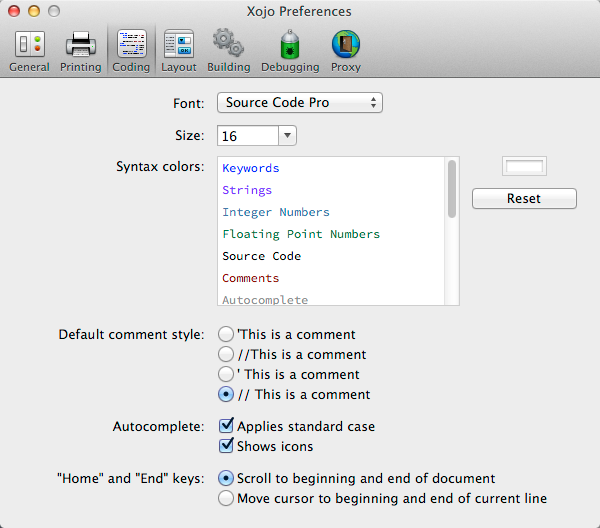This screenshot has width=600, height=528.
Task: Select Autocomplete syntax color row
Action: pyautogui.click(x=331, y=299)
